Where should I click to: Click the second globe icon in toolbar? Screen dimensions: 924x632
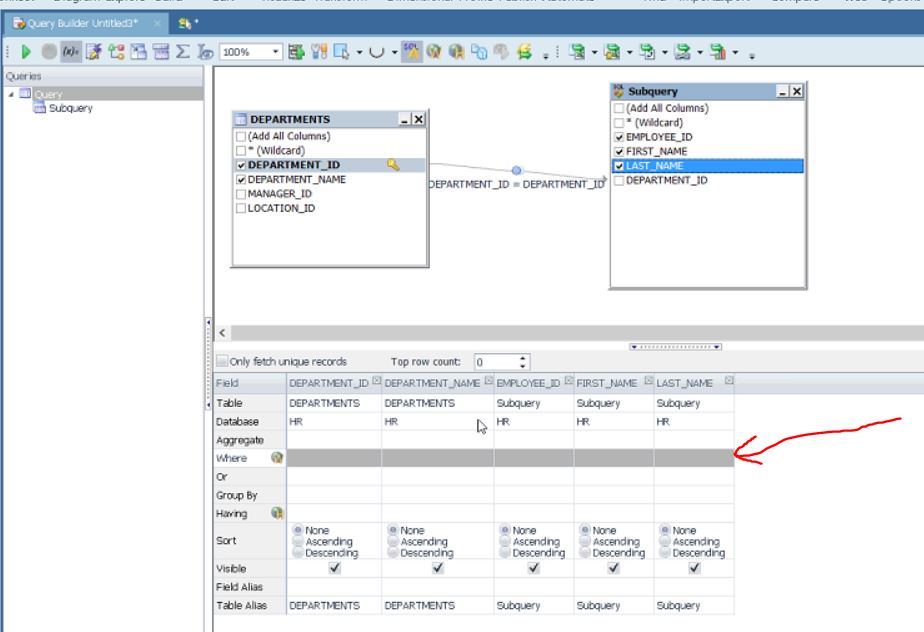456,52
